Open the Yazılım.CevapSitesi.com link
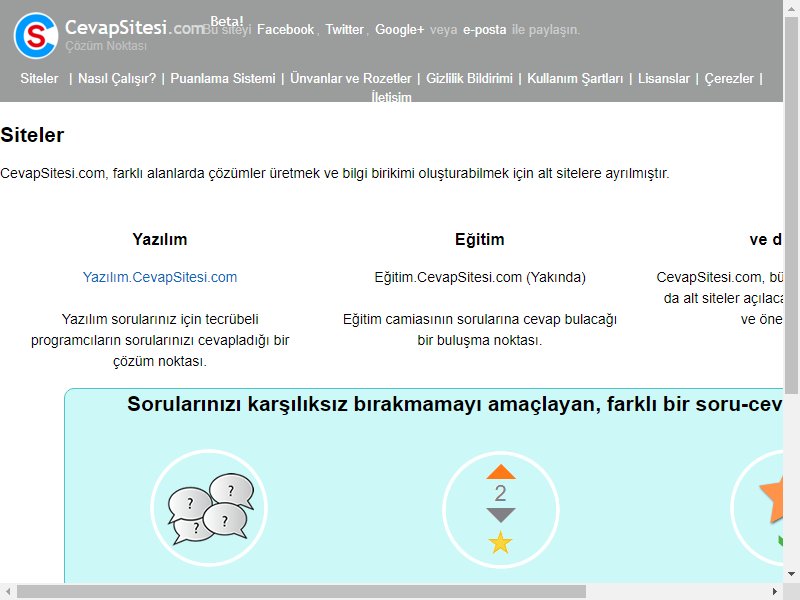 click(160, 277)
